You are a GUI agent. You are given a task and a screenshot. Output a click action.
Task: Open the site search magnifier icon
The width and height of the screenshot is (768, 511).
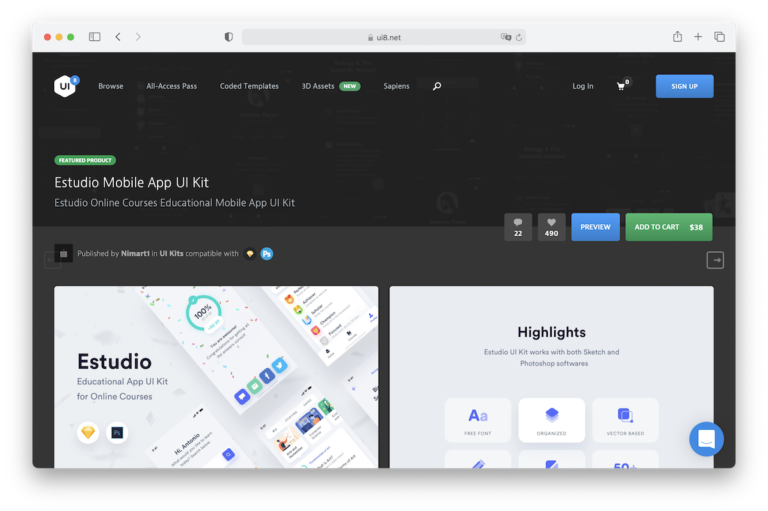pos(437,86)
